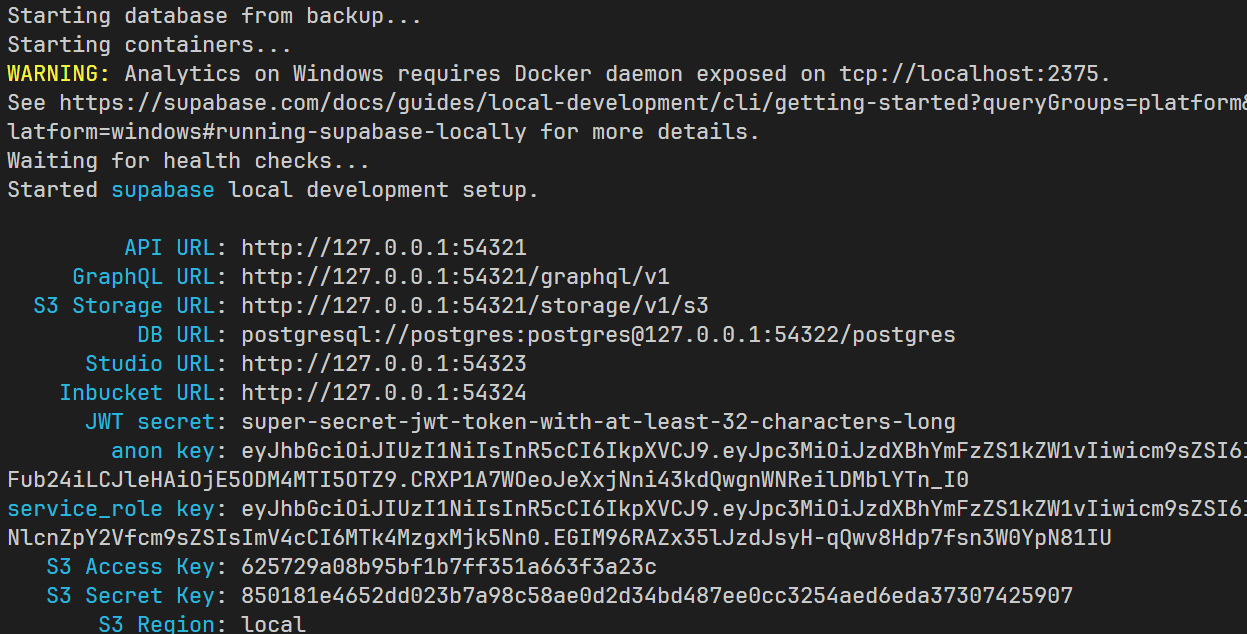Click the JWT secret value text
1247x634 pixels.
tap(598, 422)
